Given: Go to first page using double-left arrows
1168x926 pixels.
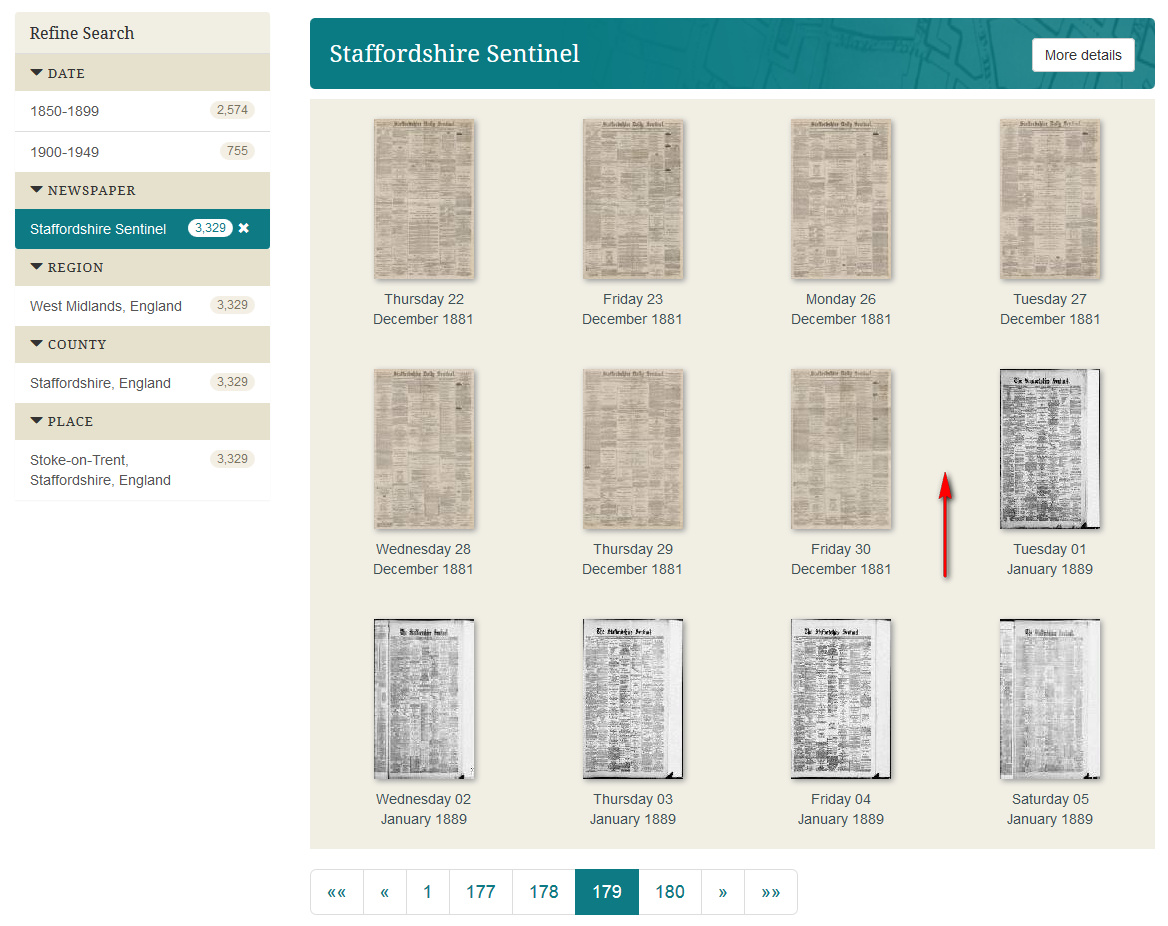Looking at the screenshot, I should click(x=337, y=892).
